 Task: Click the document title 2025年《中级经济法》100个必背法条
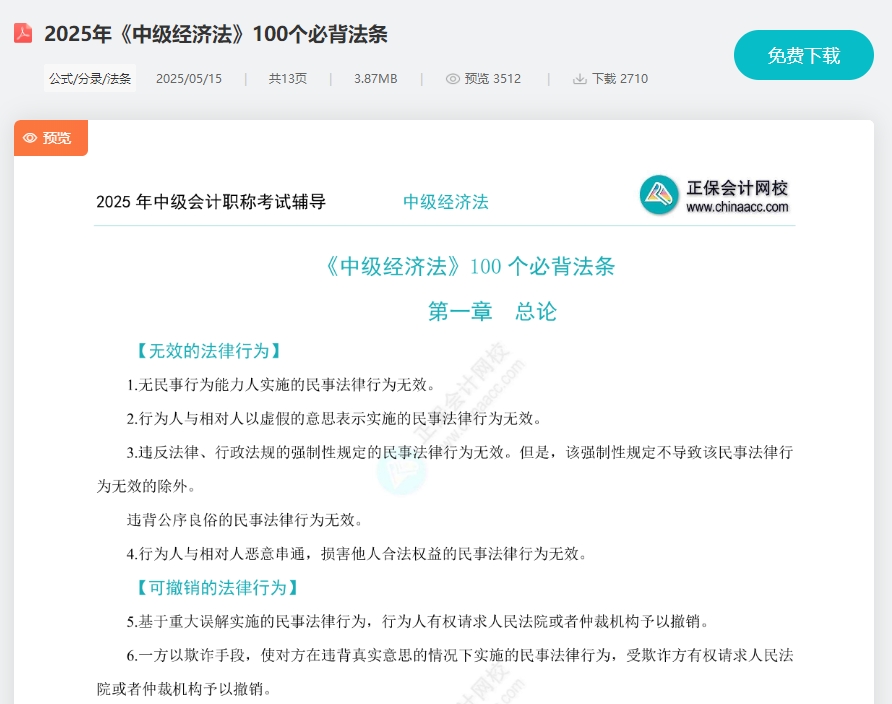coord(216,33)
